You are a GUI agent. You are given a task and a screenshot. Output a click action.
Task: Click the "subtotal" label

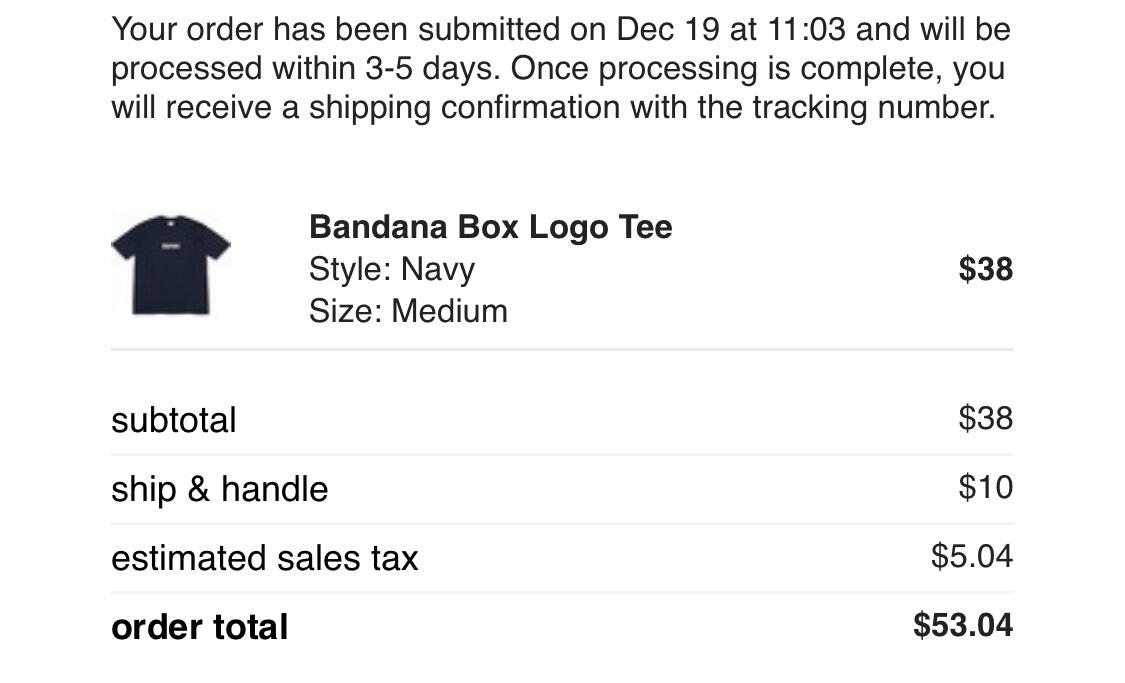click(x=174, y=420)
